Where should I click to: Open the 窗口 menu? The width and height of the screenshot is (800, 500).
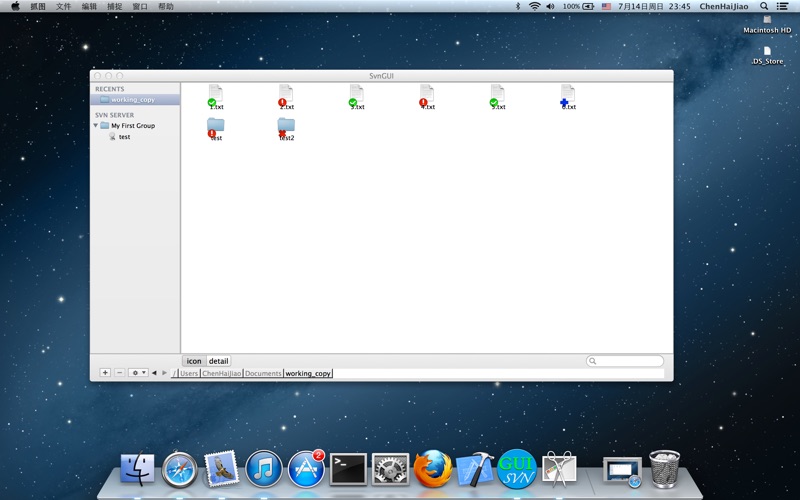(x=140, y=6)
